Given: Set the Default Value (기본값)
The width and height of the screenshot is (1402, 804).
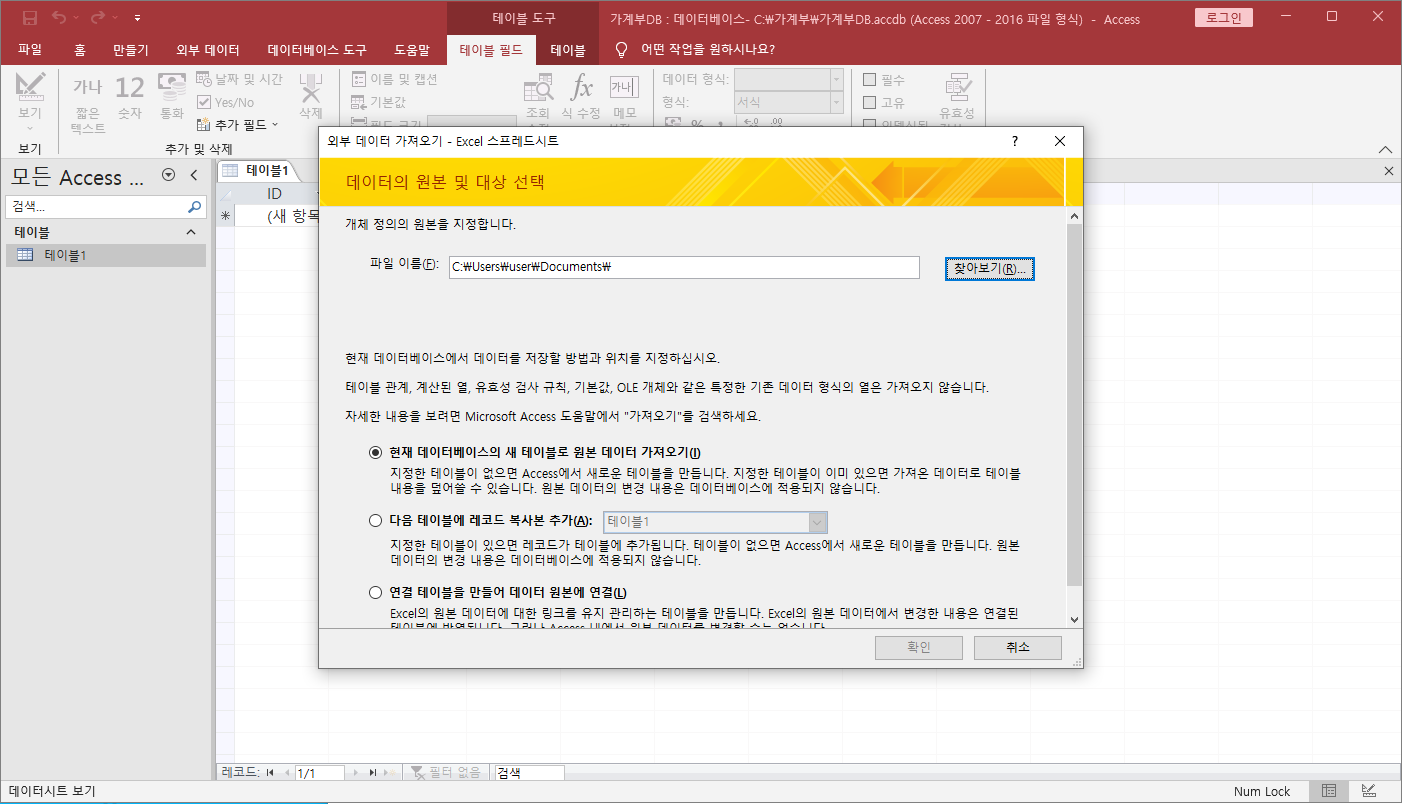Looking at the screenshot, I should pos(378,102).
